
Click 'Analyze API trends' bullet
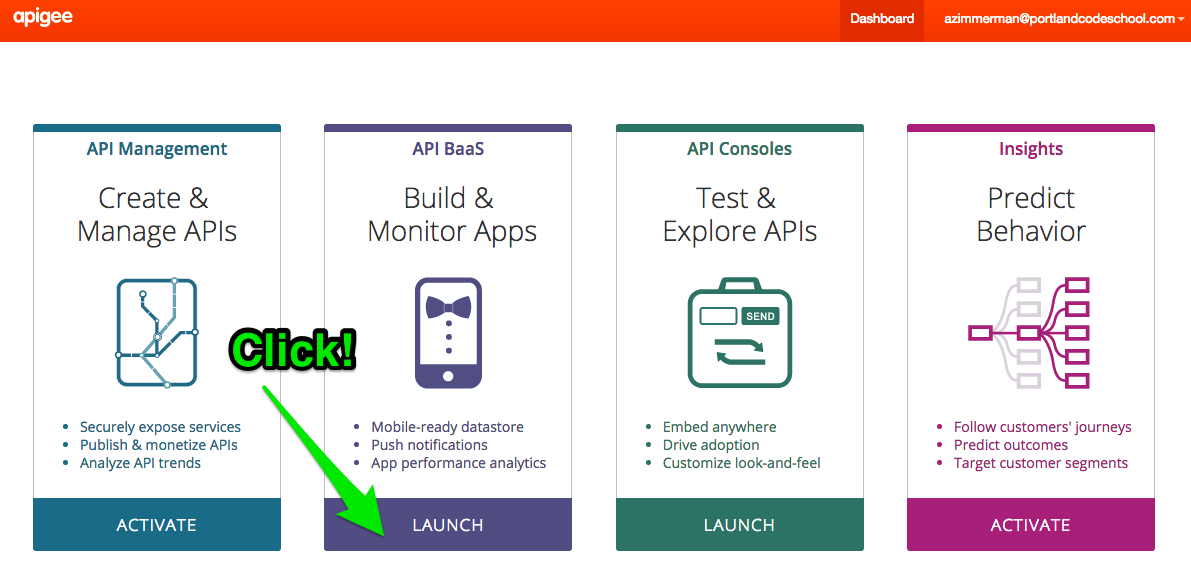click(141, 463)
